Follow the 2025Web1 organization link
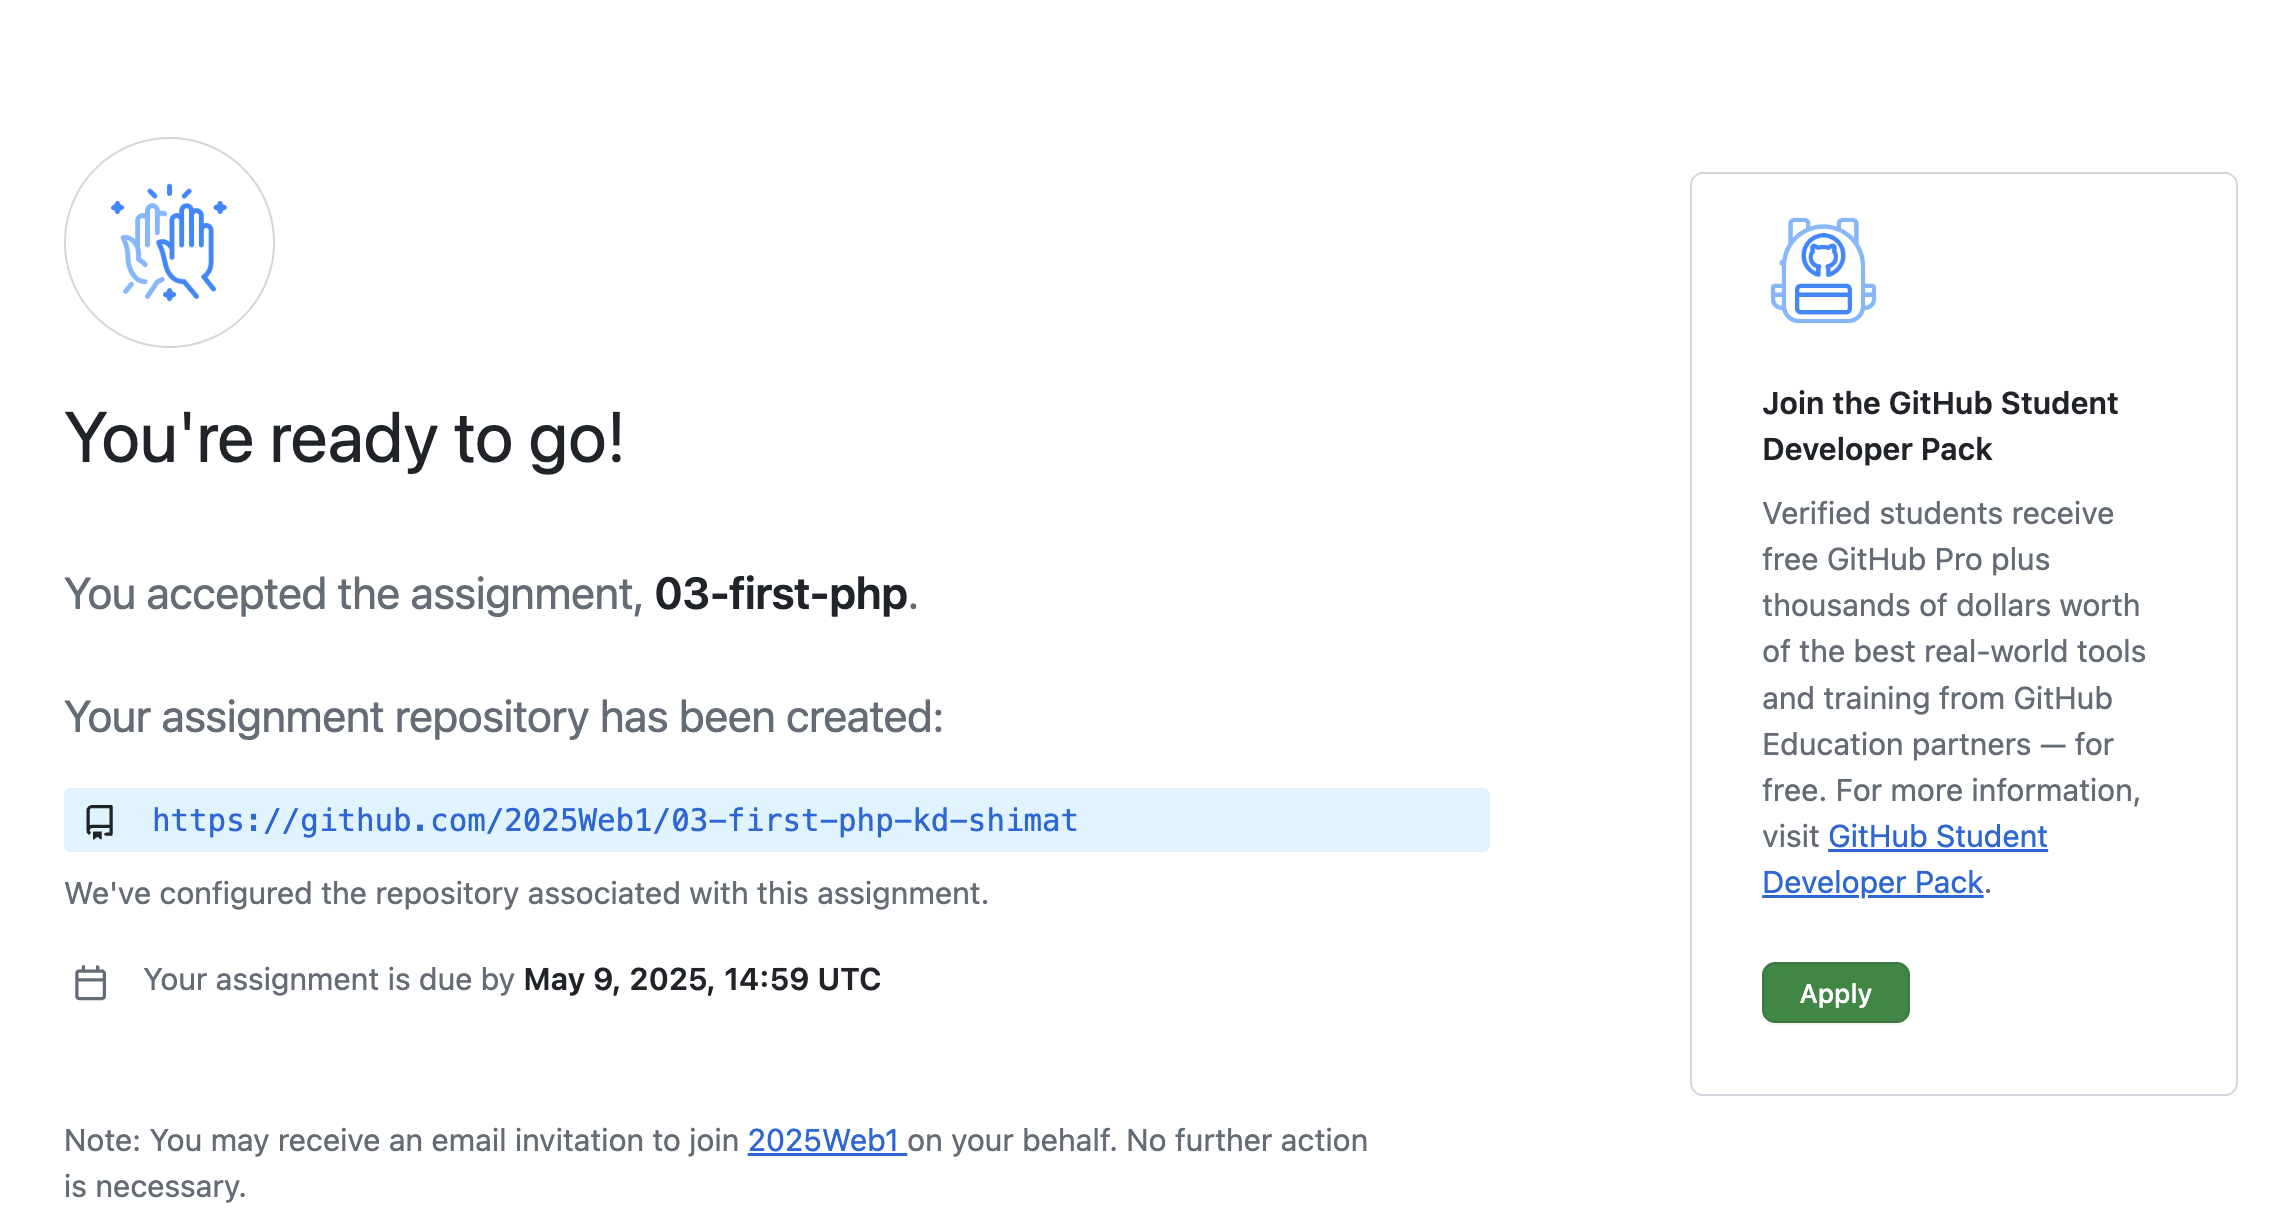 click(823, 1140)
